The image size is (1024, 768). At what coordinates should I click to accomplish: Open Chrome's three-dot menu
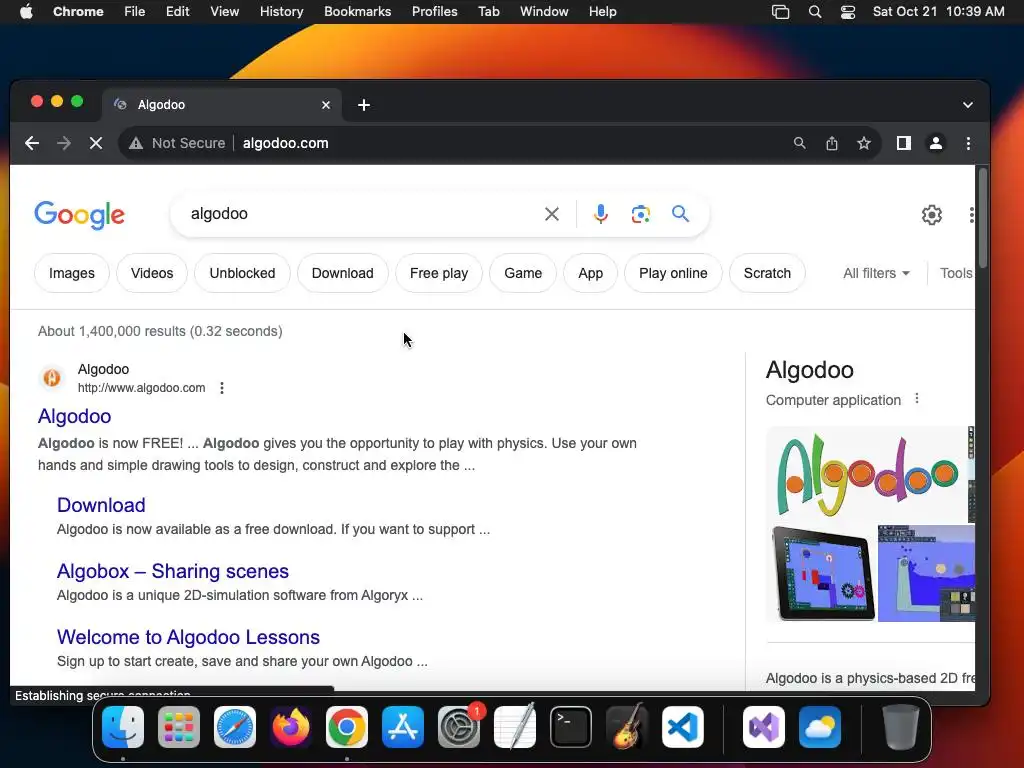(x=968, y=143)
